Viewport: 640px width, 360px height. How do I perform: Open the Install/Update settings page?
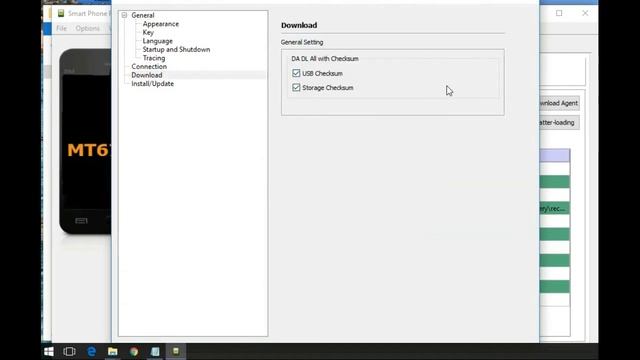(153, 84)
